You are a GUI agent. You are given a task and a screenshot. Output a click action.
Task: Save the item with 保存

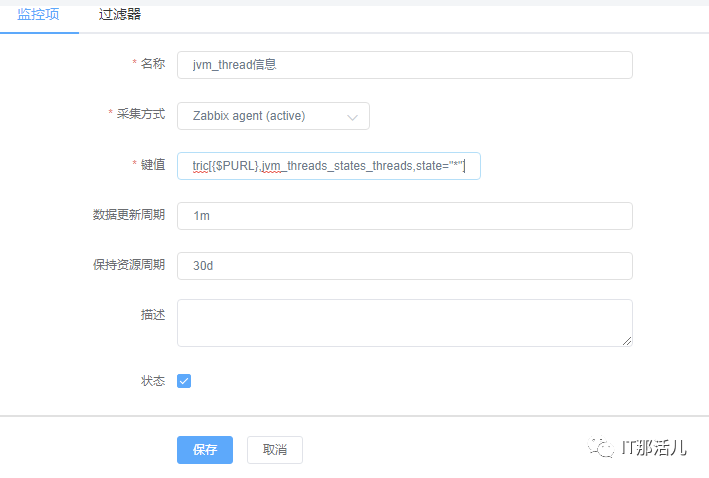coord(205,450)
